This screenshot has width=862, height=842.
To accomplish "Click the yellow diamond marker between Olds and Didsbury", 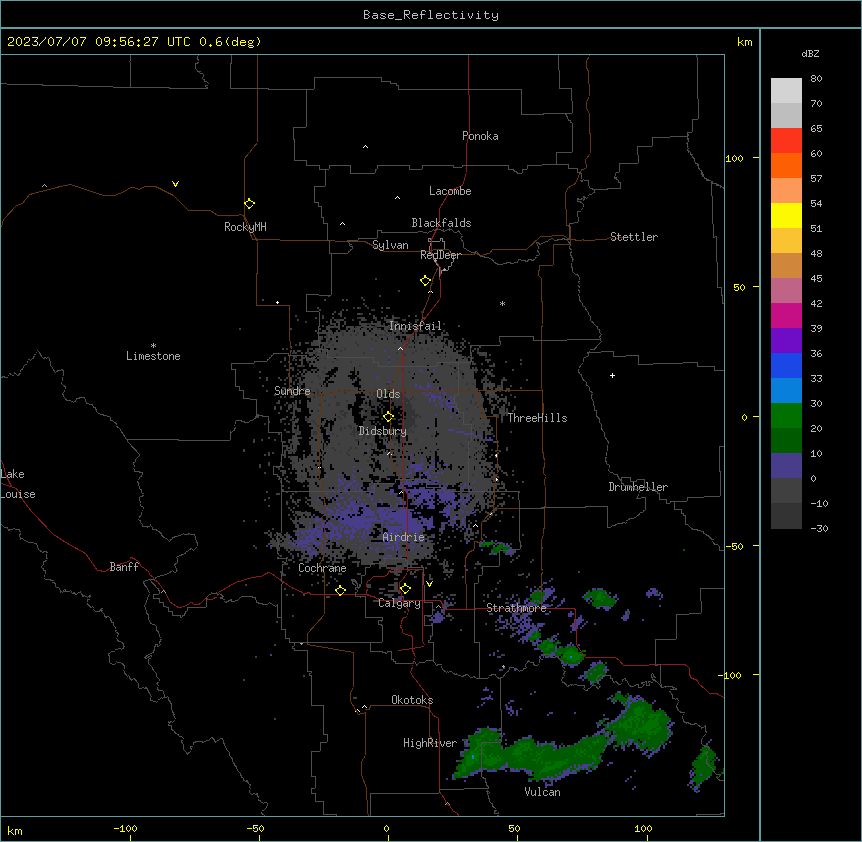I will click(x=388, y=417).
